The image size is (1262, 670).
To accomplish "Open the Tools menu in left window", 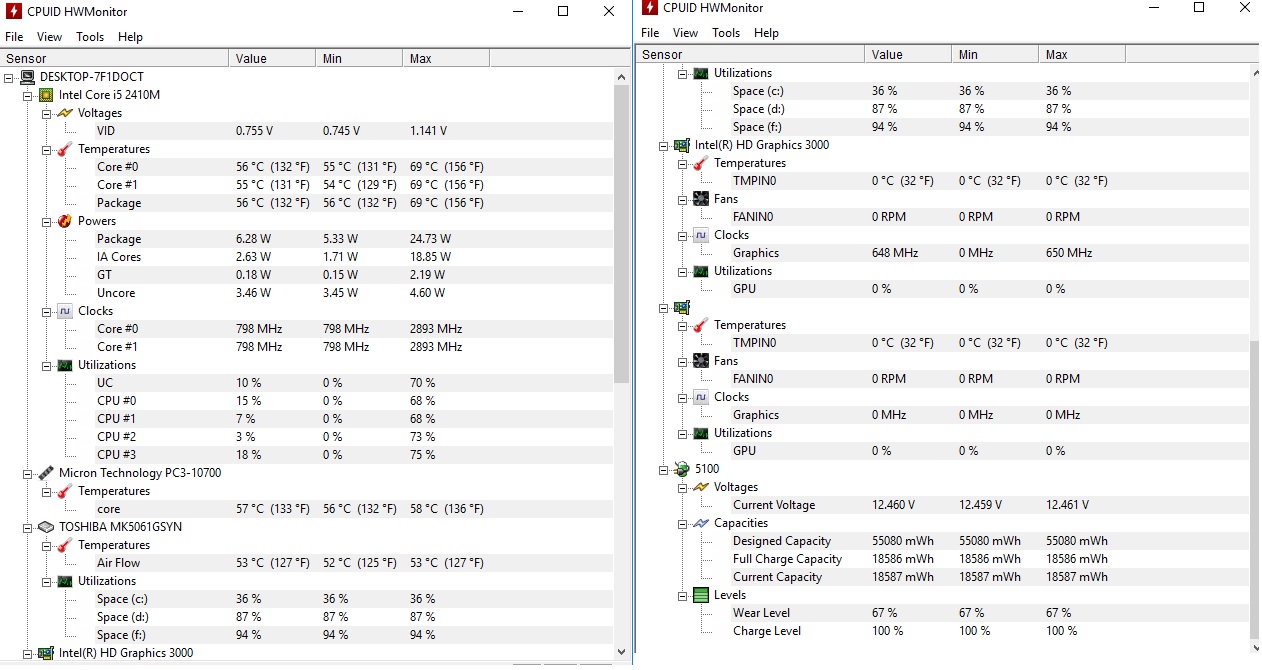I will [x=90, y=37].
